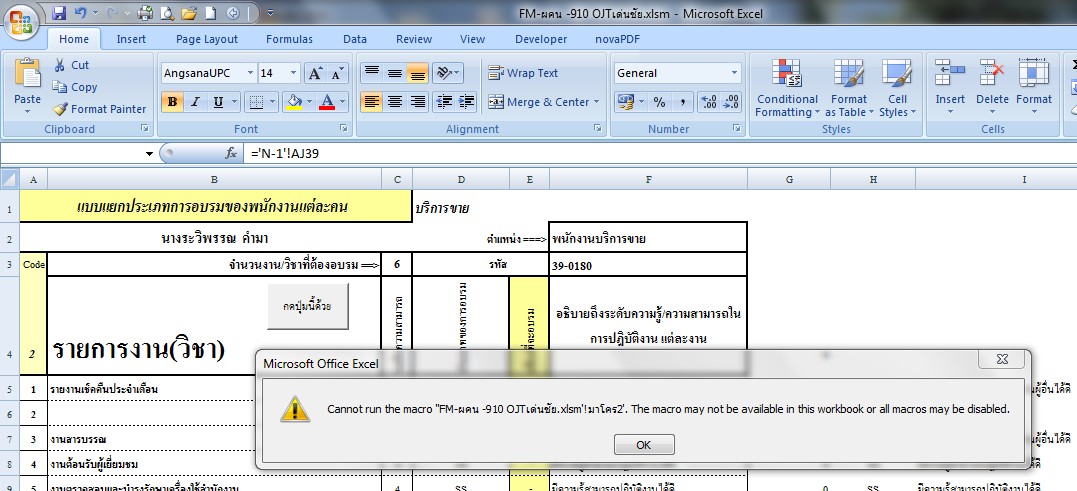This screenshot has width=1077, height=491.
Task: Click the Increase Font Size icon
Action: pos(315,73)
